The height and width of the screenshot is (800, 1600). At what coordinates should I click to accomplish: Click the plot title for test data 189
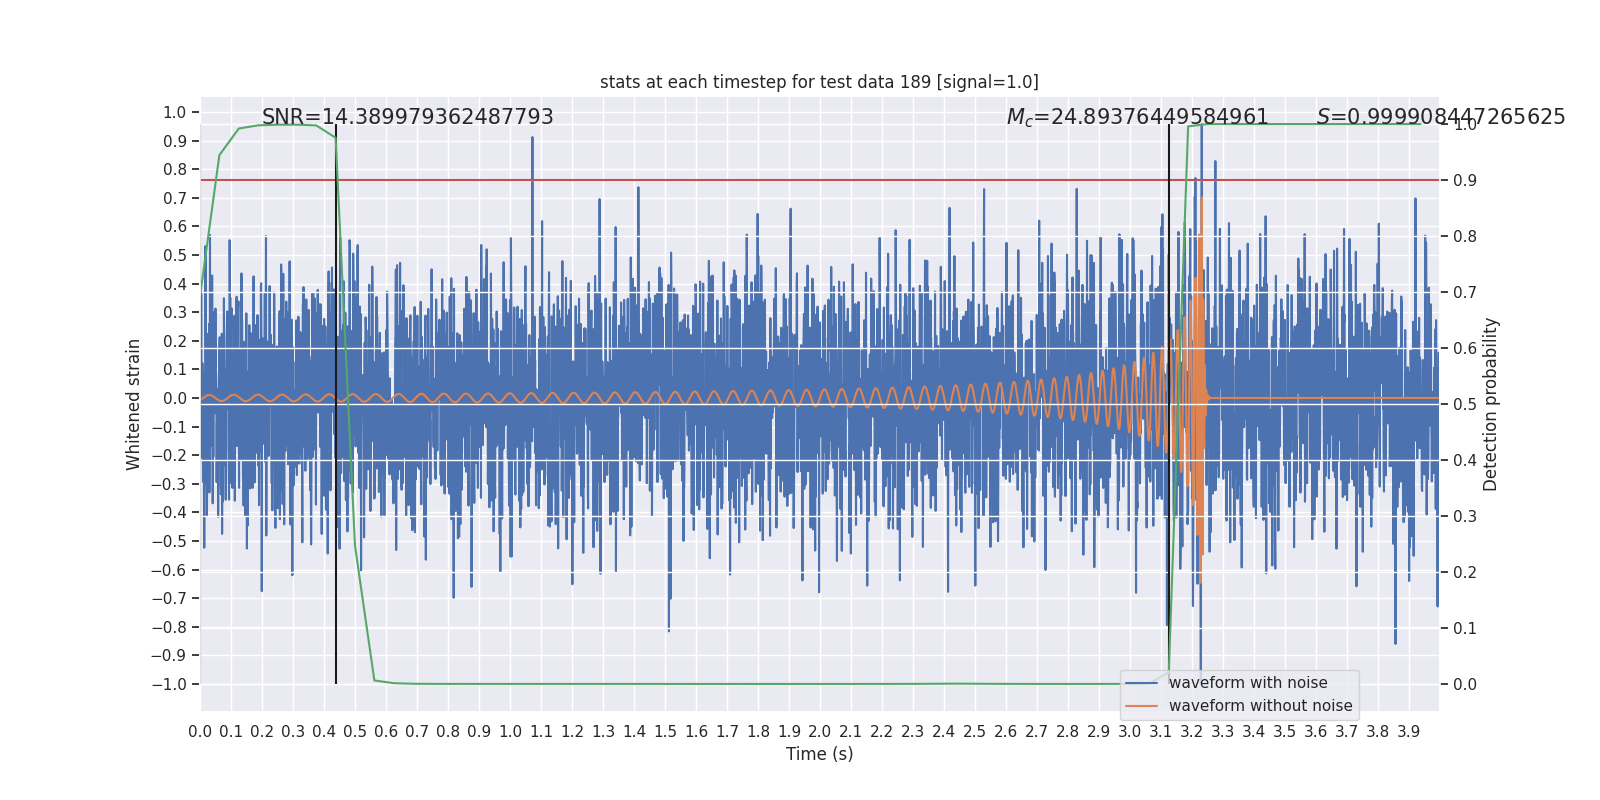(x=819, y=82)
